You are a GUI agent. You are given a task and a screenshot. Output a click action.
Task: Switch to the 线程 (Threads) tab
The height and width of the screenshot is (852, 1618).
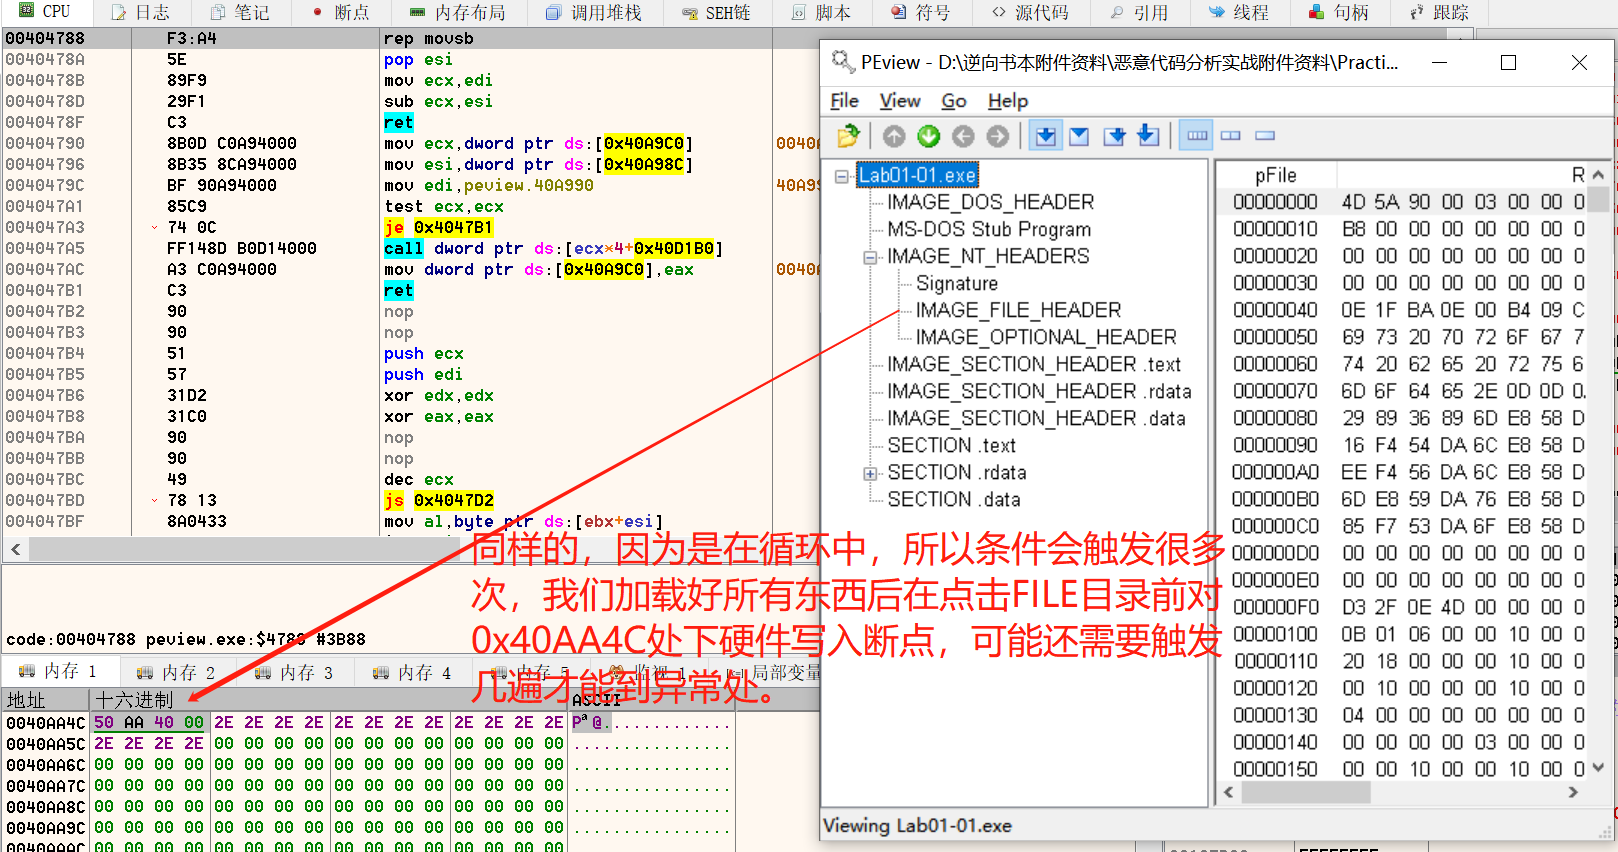coord(1239,12)
